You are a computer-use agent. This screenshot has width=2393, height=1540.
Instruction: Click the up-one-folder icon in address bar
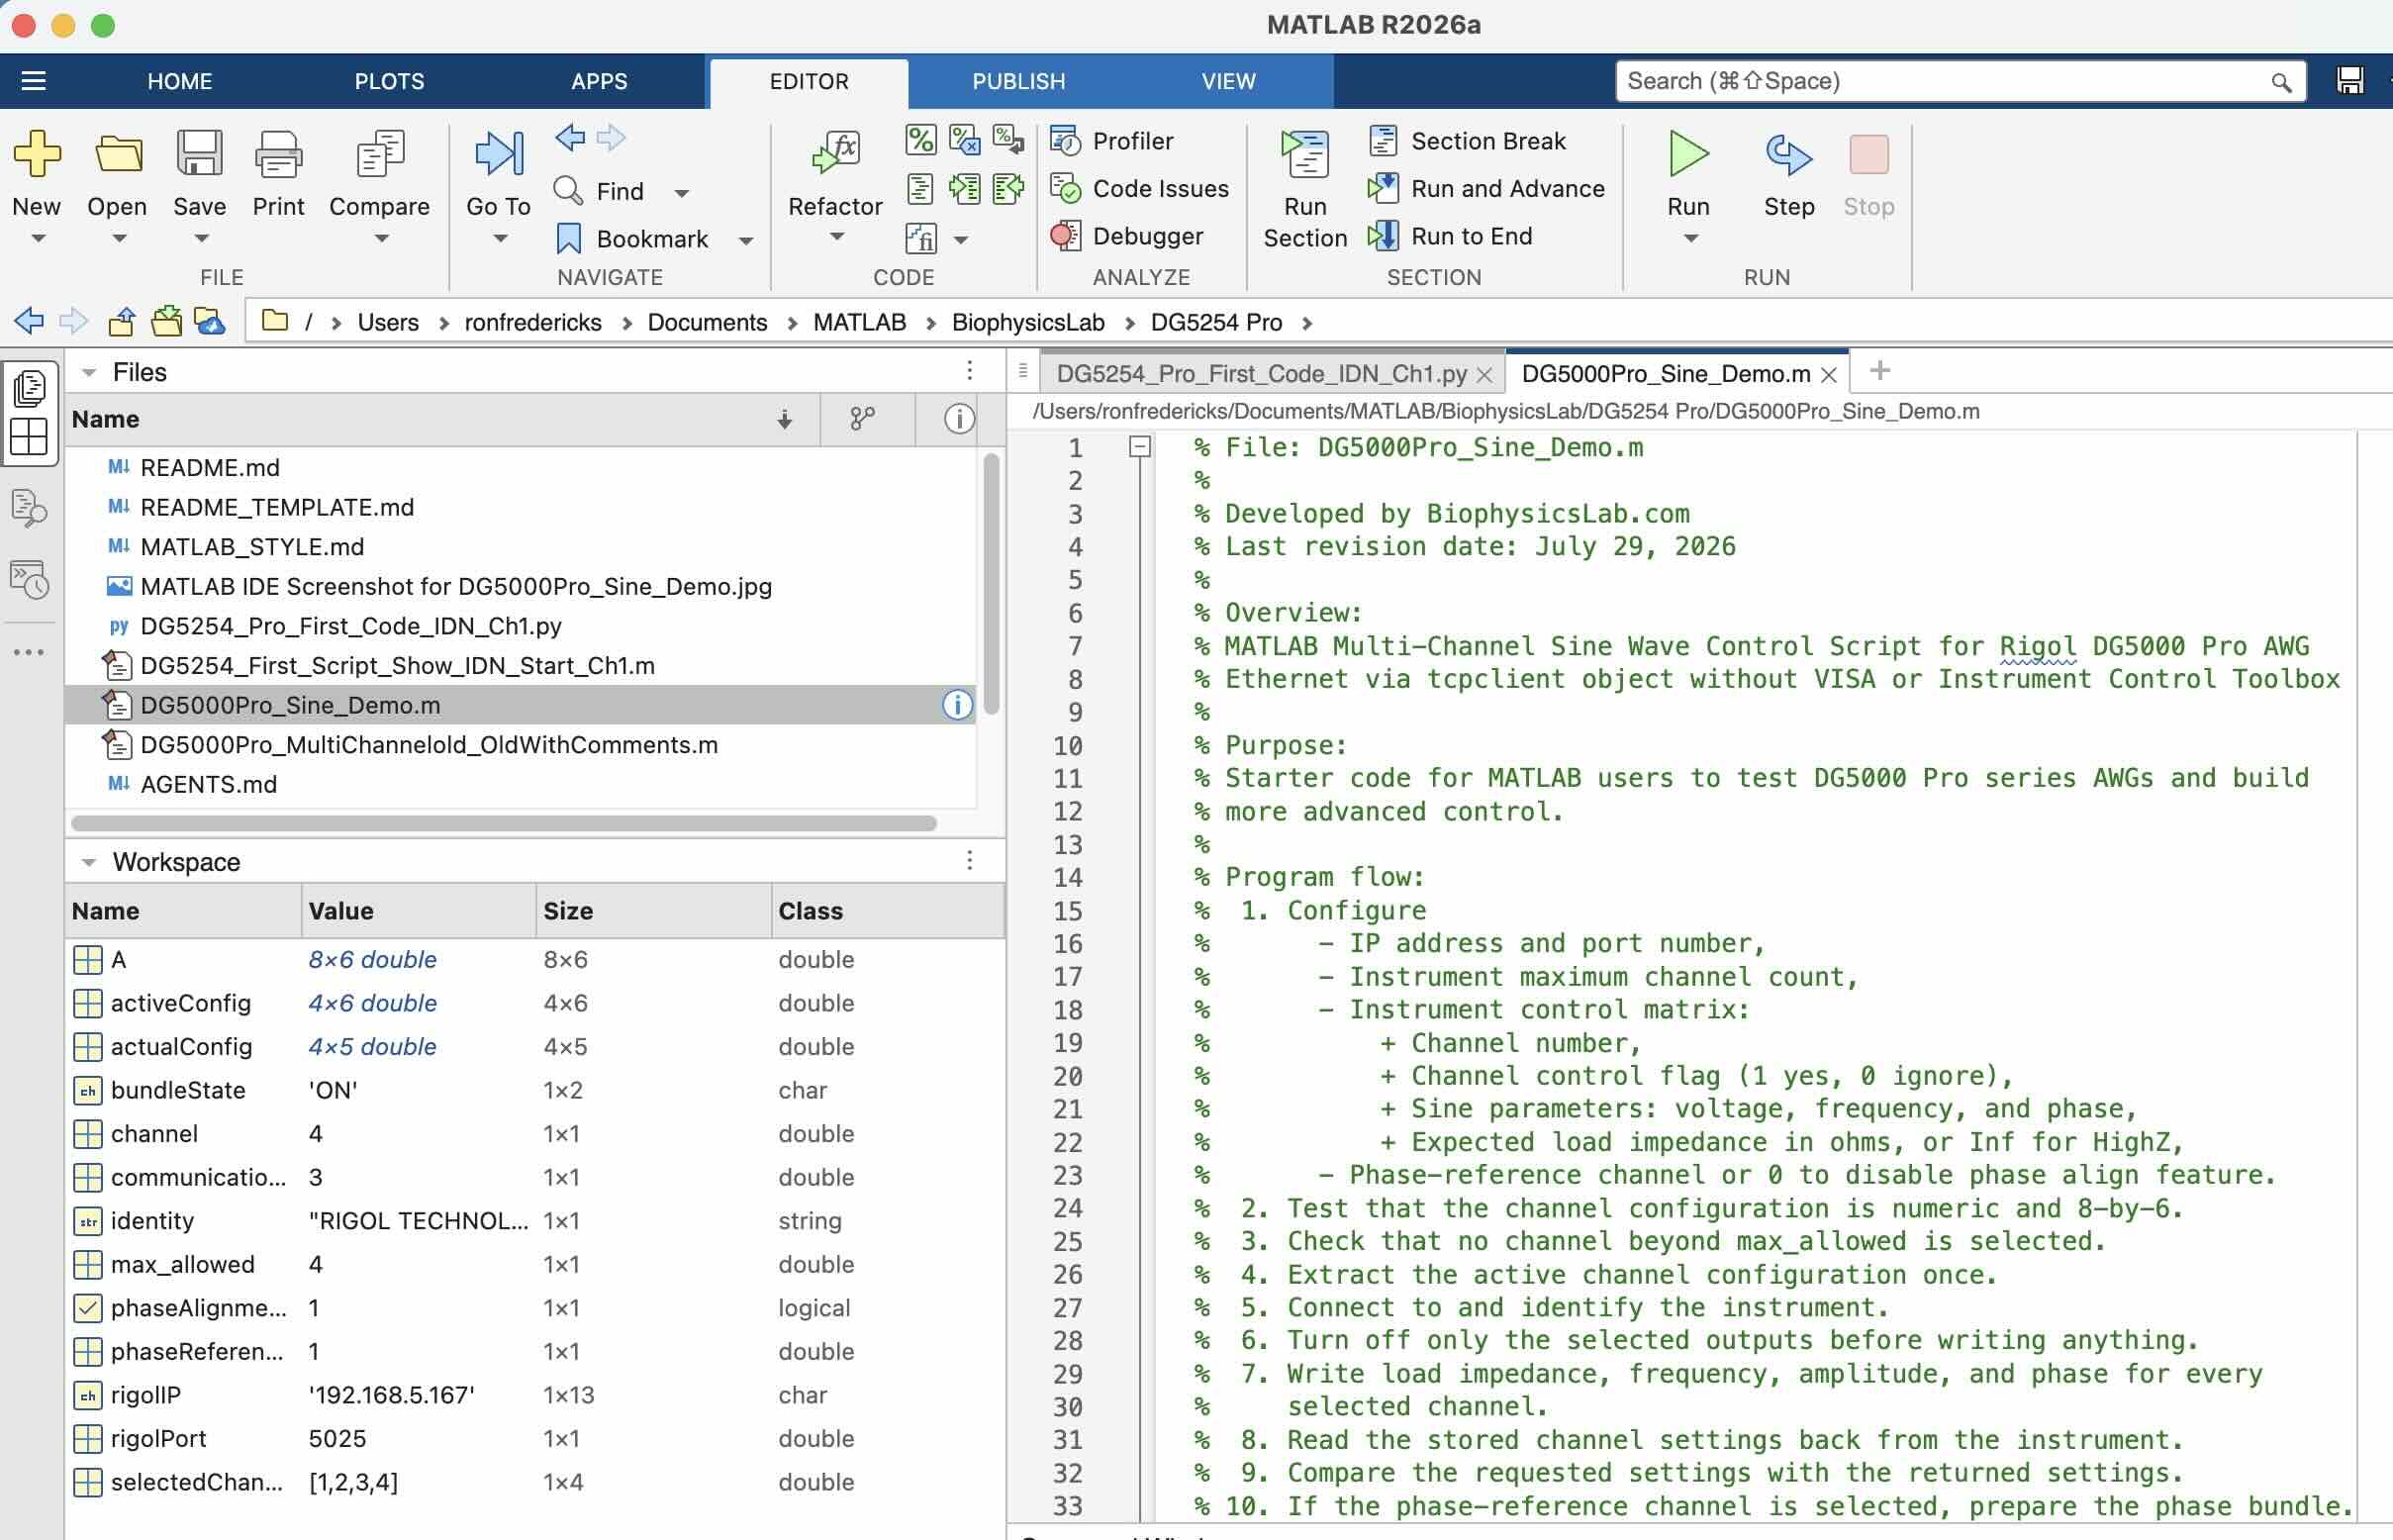tap(122, 322)
